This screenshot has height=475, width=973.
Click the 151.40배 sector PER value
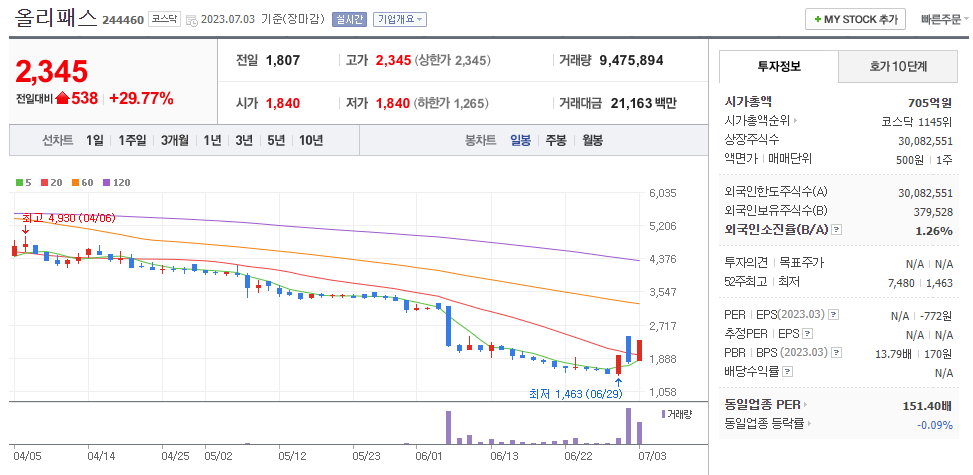click(928, 406)
